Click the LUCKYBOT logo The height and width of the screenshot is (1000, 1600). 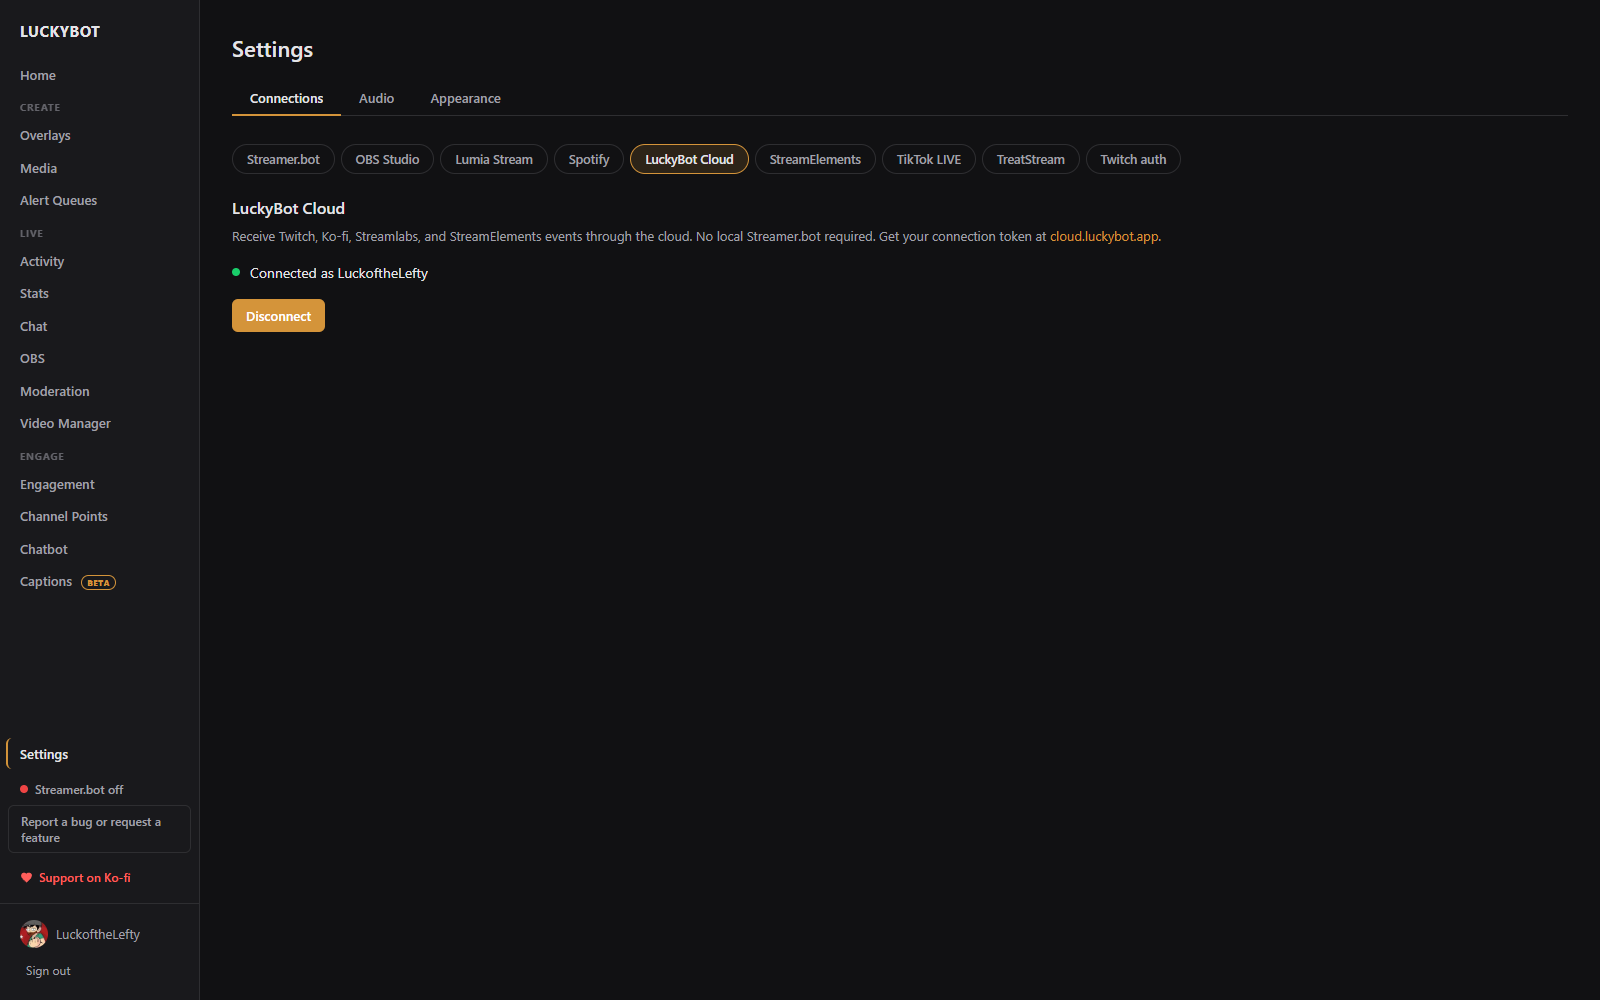[x=60, y=32]
